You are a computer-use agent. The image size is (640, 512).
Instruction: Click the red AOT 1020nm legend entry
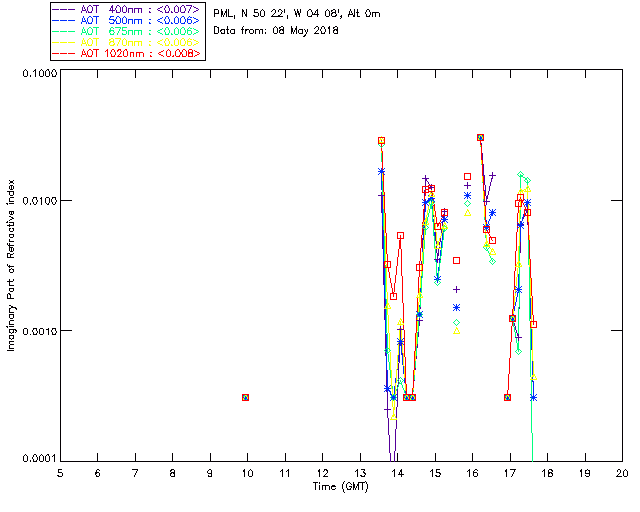click(x=126, y=53)
